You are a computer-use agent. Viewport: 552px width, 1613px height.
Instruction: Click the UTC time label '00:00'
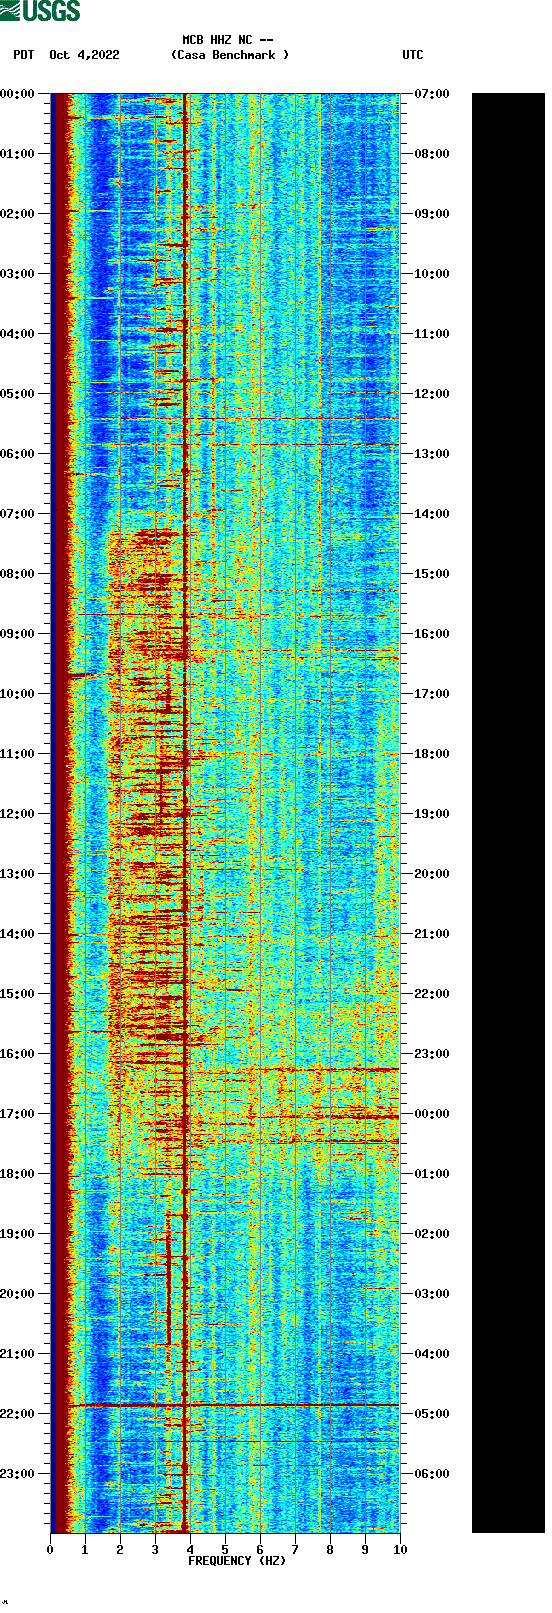tap(432, 1114)
